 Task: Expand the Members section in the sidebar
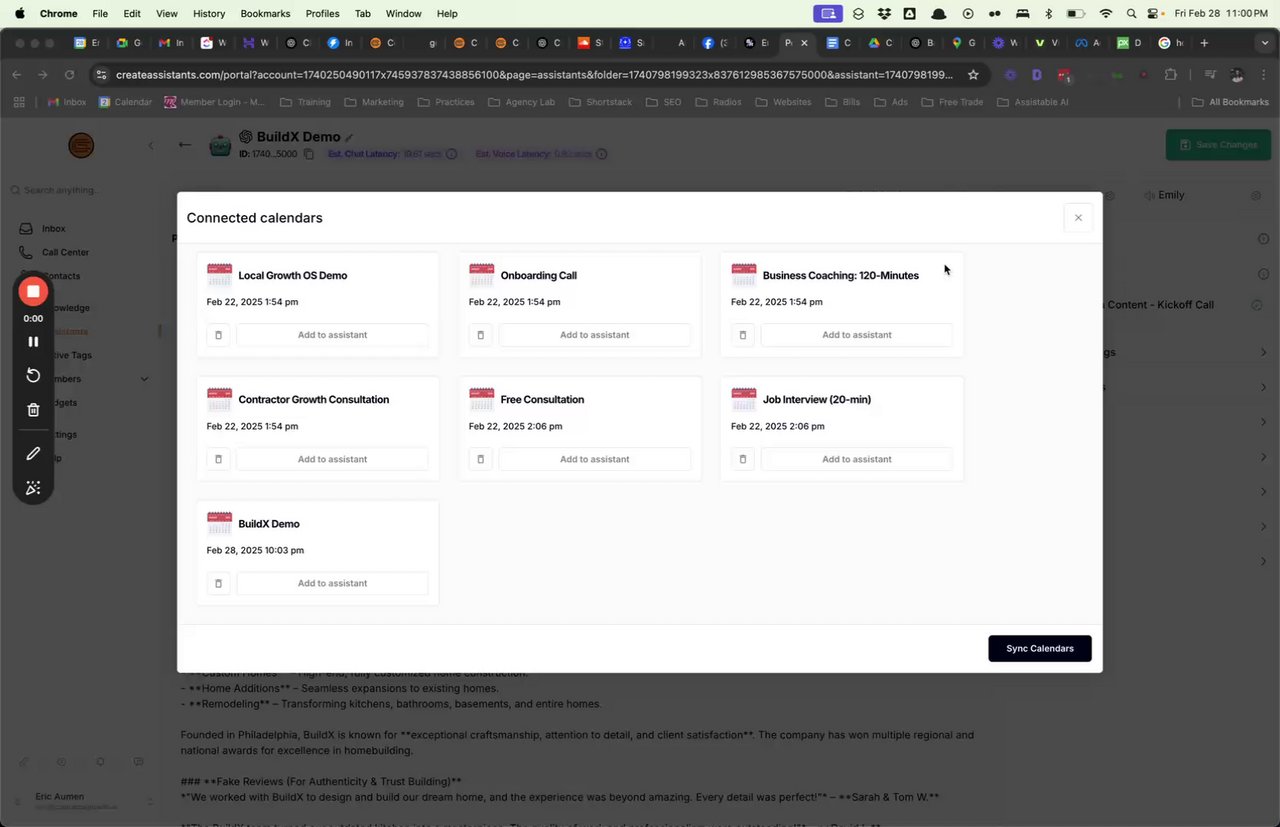coord(144,379)
